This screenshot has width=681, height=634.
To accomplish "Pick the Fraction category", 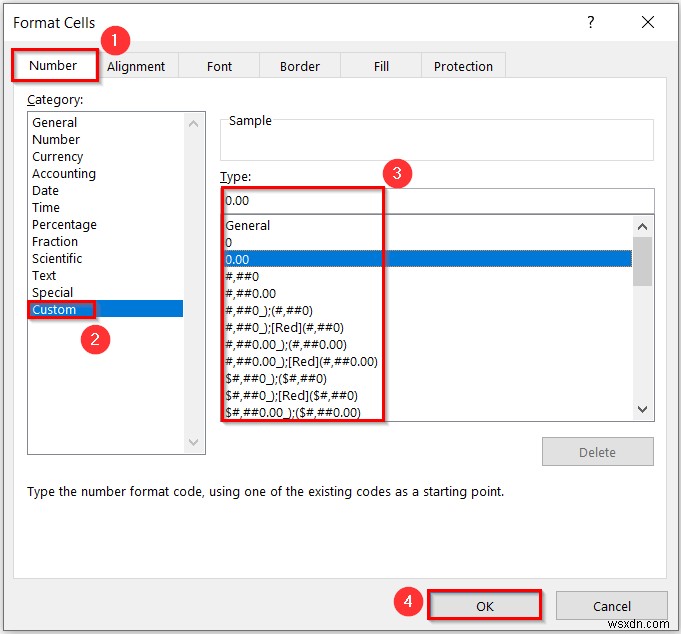I will [x=107, y=241].
